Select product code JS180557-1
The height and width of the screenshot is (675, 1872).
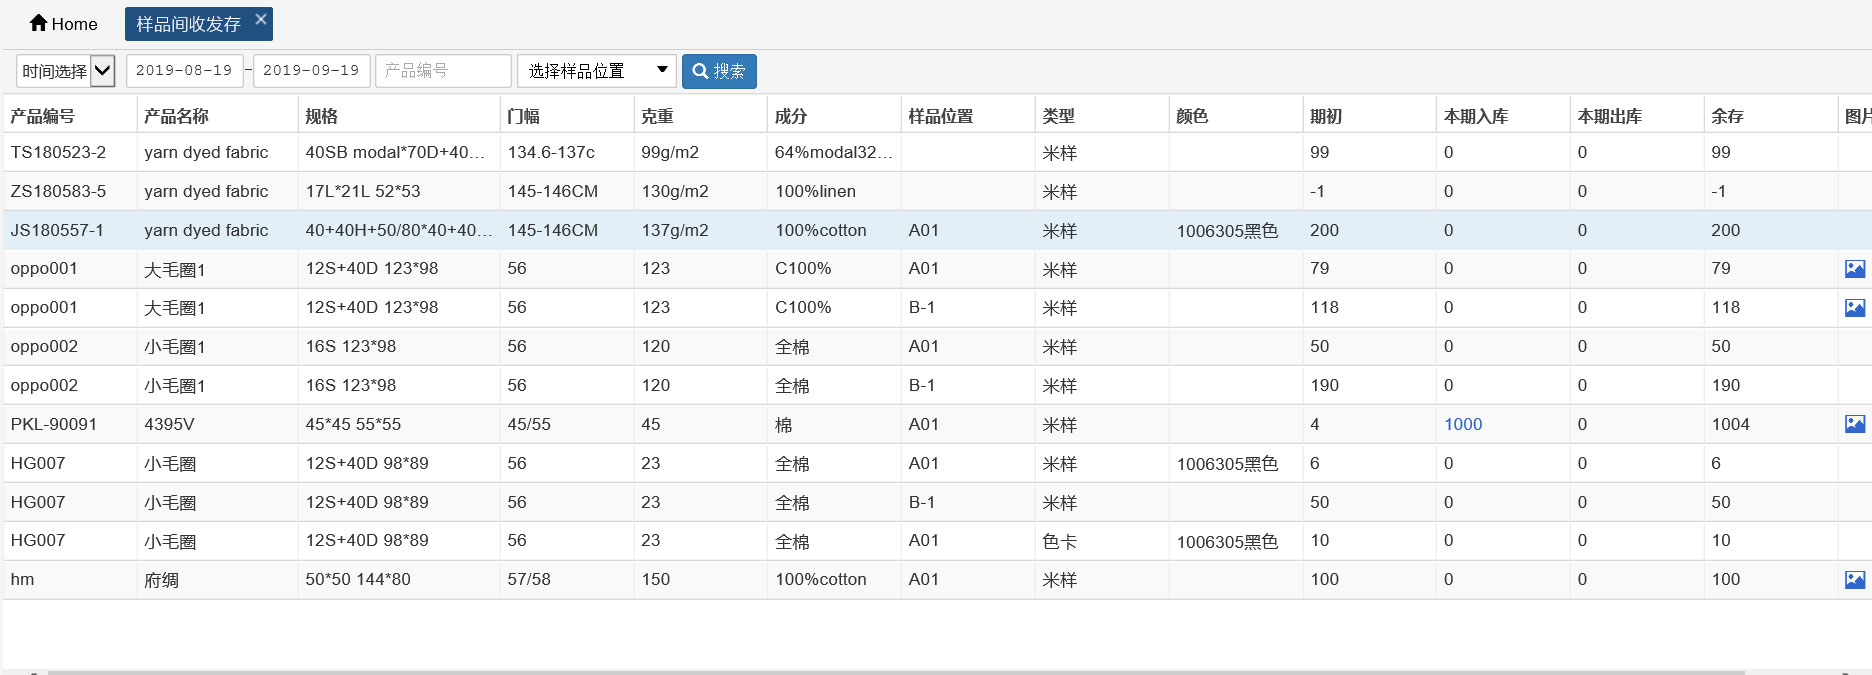coord(57,230)
